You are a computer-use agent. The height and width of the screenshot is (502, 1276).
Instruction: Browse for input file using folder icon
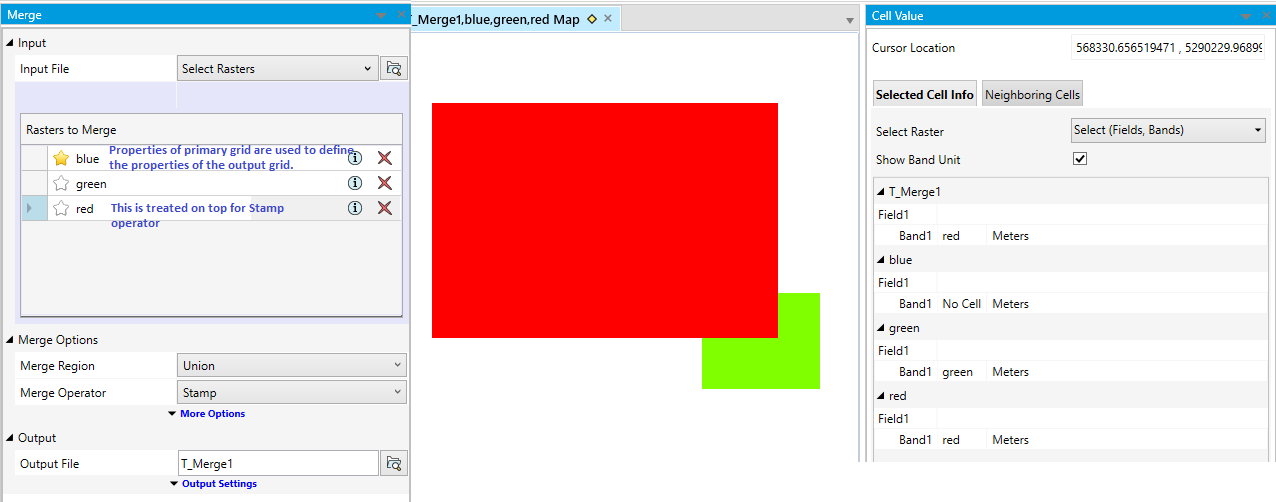pyautogui.click(x=394, y=69)
